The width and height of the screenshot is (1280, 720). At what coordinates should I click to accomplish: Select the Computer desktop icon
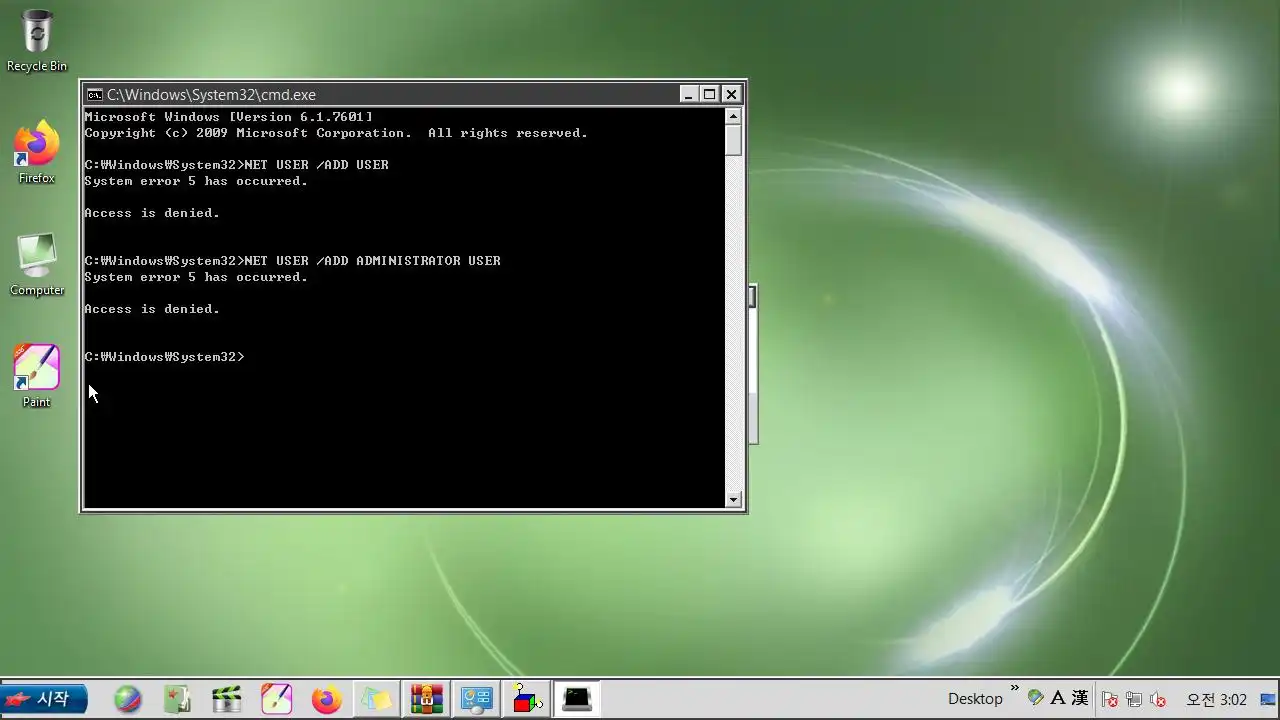[37, 265]
